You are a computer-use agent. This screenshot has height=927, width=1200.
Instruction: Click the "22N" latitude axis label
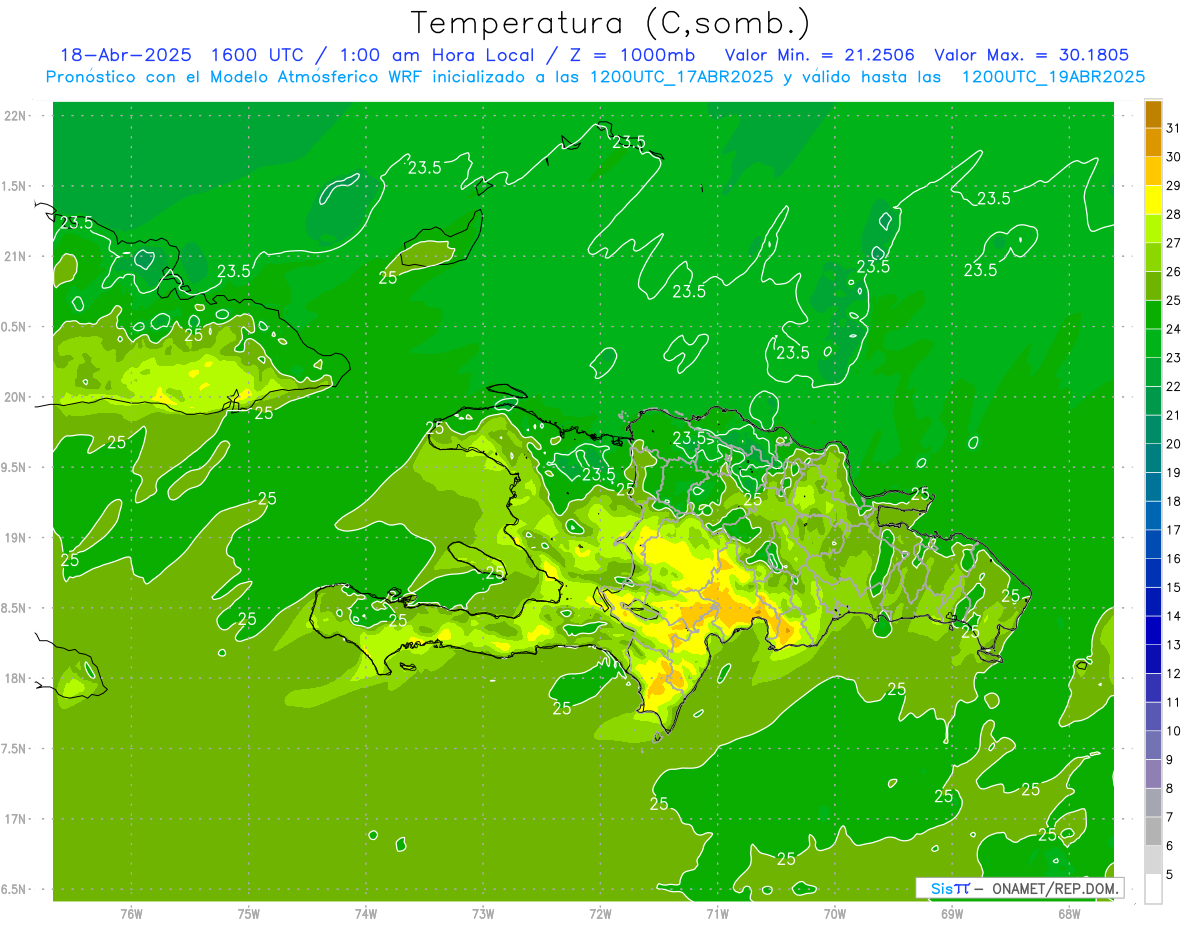click(17, 116)
